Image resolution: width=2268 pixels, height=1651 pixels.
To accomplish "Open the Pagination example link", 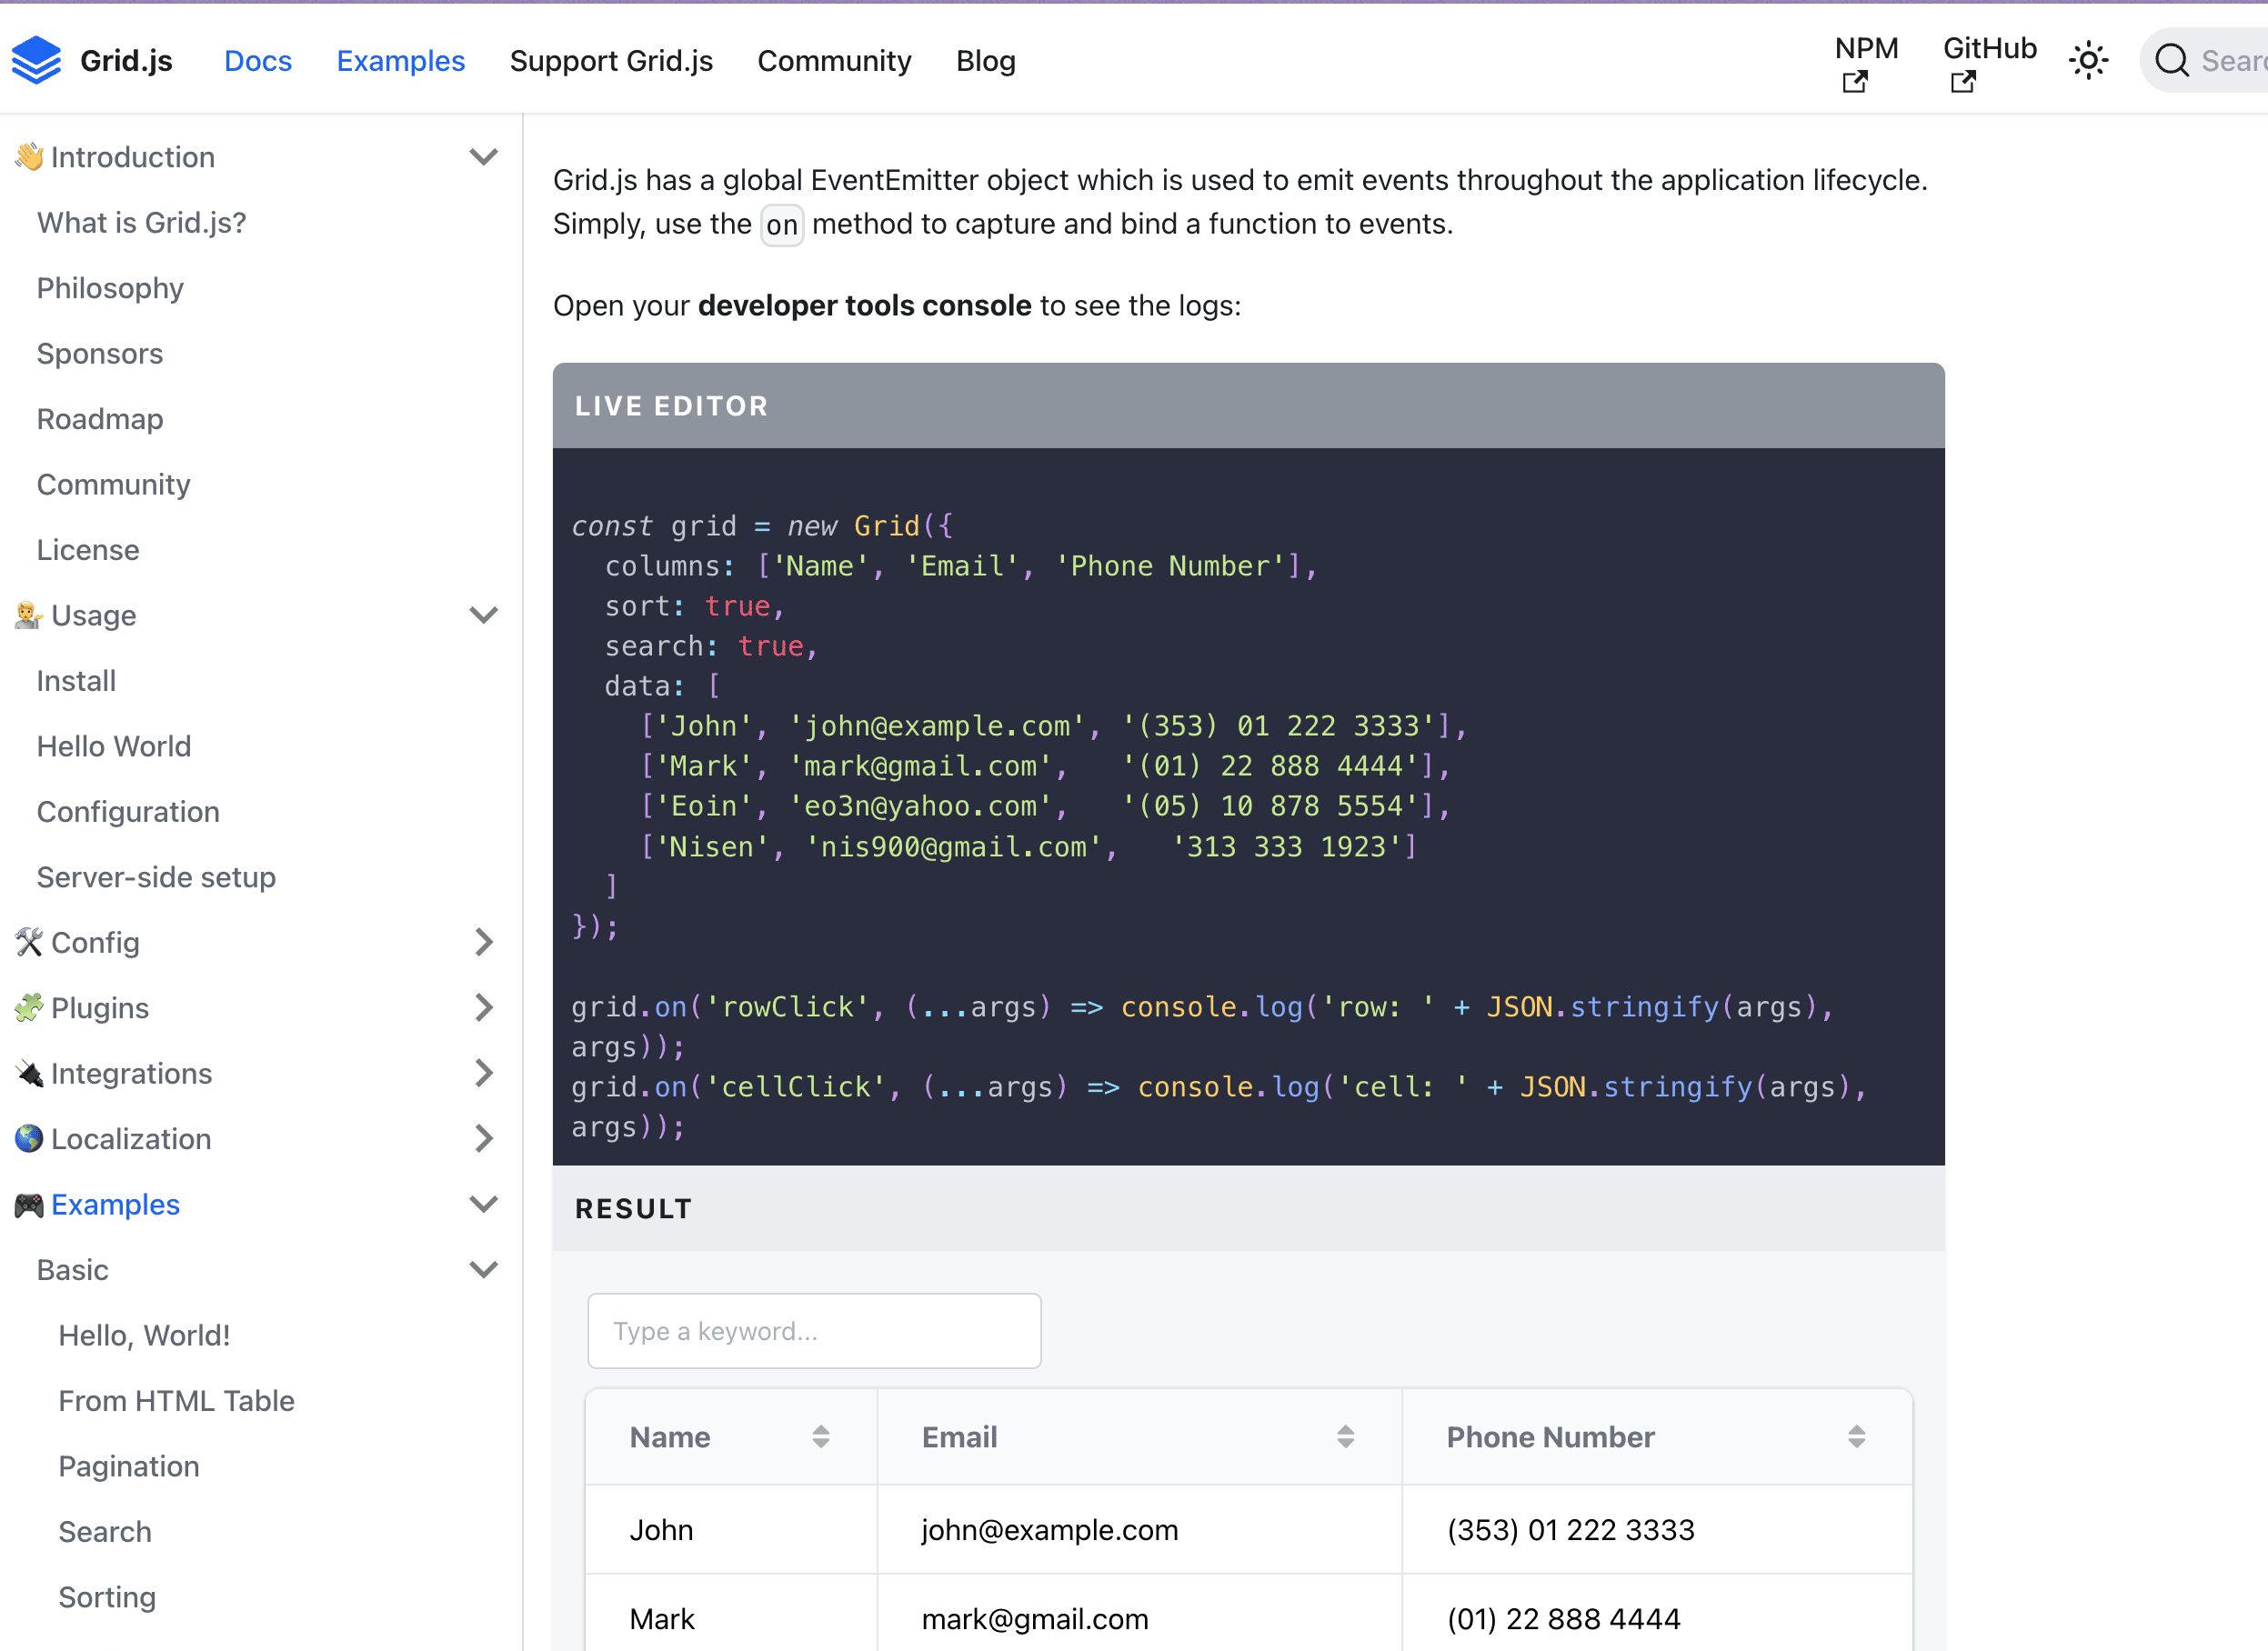I will coord(129,1466).
